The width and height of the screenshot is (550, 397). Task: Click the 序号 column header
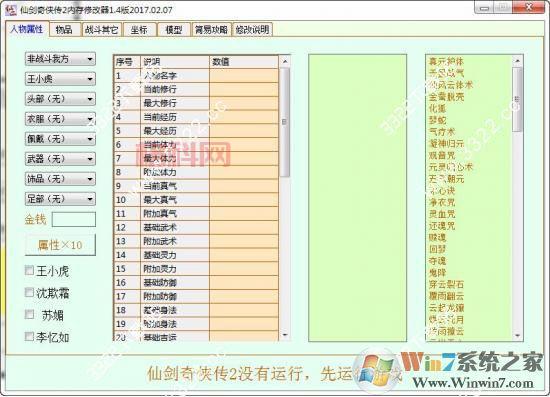127,62
